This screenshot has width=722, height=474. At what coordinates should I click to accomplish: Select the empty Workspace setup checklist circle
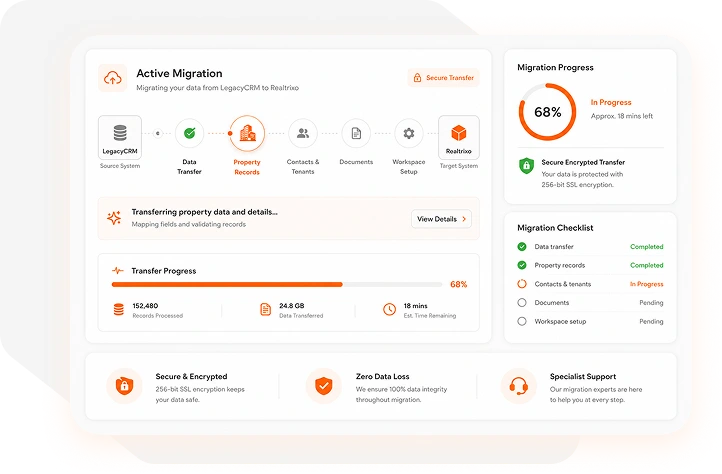[522, 321]
